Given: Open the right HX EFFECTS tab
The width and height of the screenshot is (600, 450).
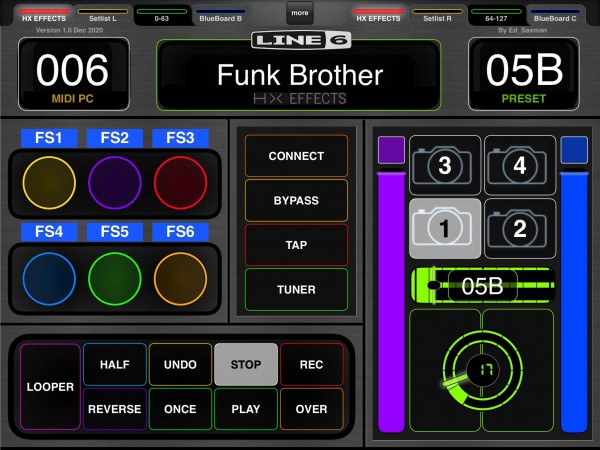Looking at the screenshot, I should pyautogui.click(x=378, y=15).
